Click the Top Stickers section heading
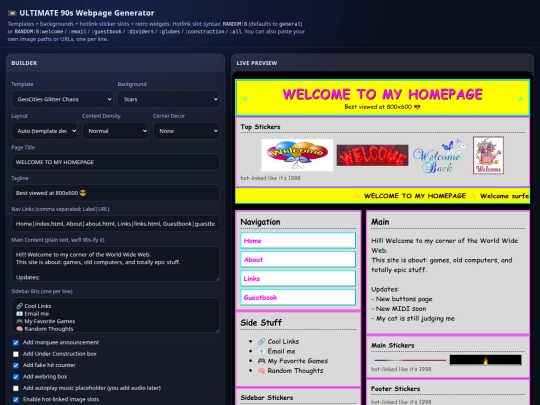Screen dimensions: 540x405 click(260, 127)
